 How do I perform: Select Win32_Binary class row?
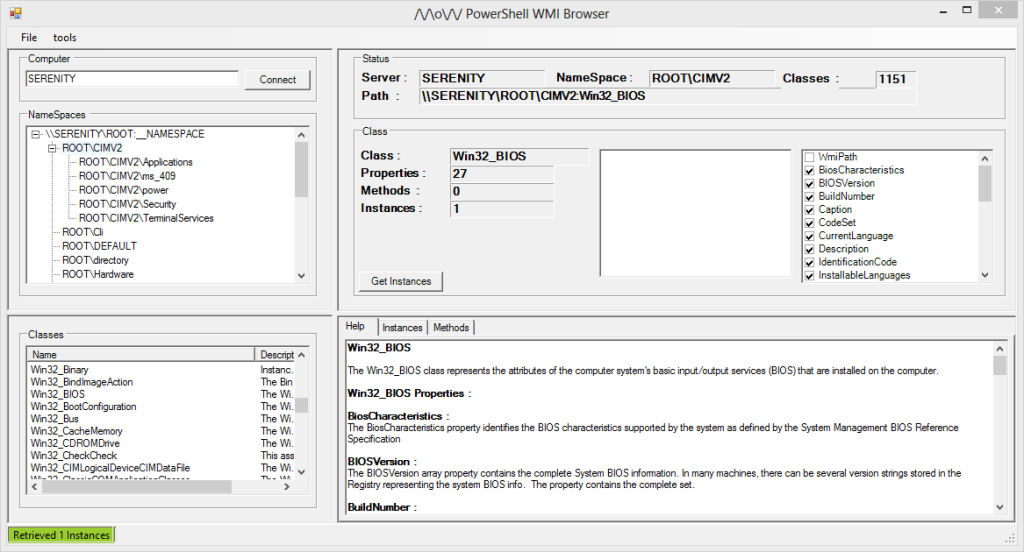coord(59,370)
